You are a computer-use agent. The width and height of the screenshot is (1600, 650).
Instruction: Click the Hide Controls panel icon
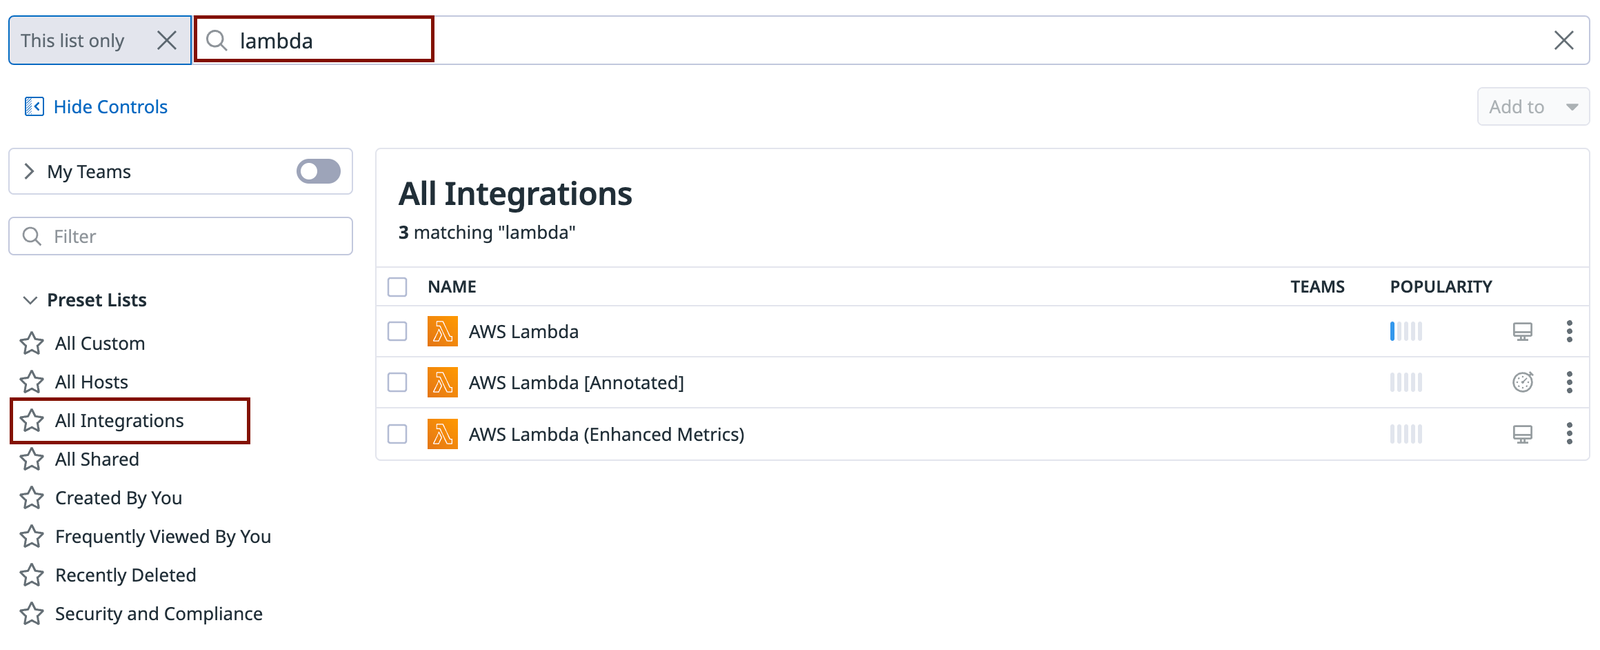(33, 105)
